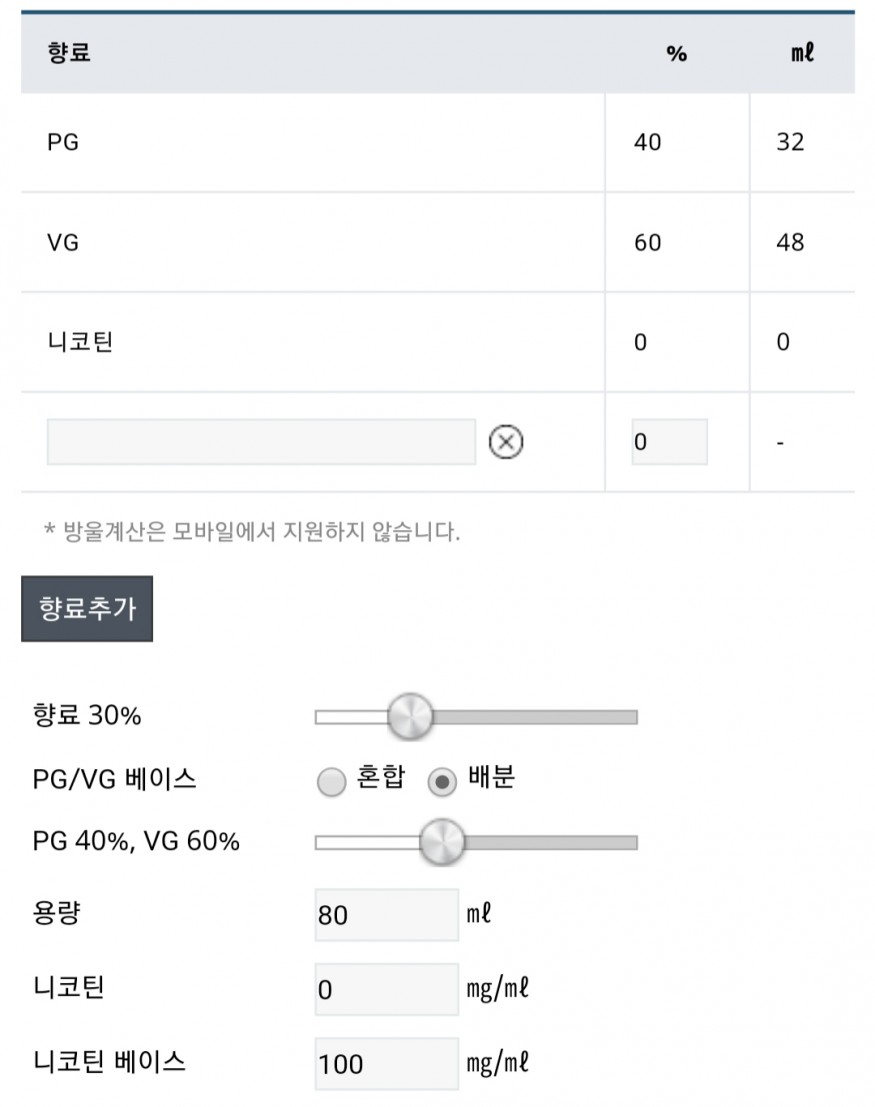Click the VG percent value 60

click(648, 242)
